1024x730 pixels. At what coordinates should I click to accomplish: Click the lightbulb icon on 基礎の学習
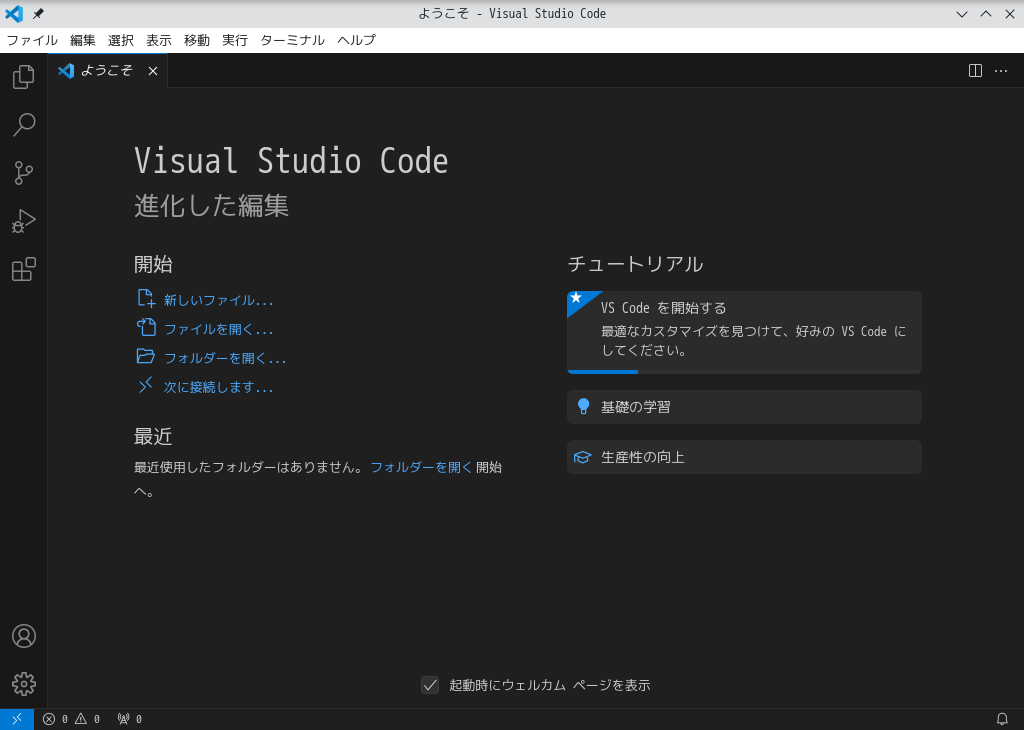coord(583,407)
